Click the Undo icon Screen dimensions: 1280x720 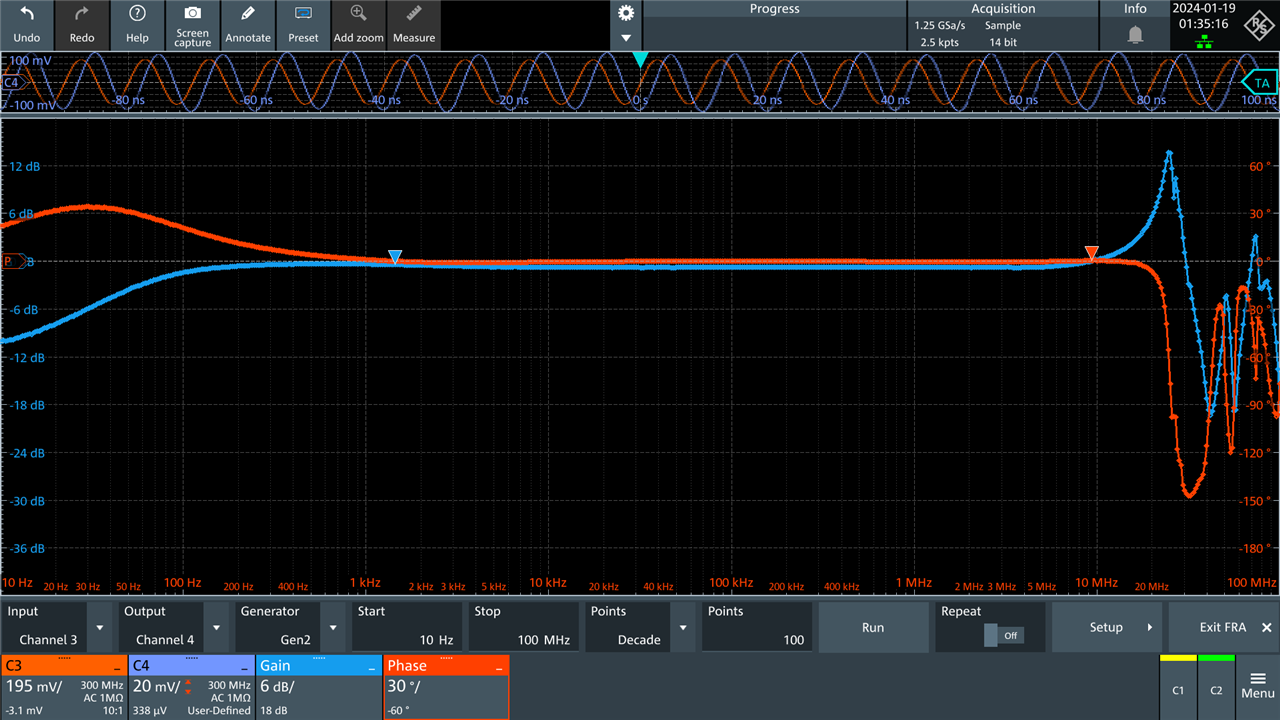[x=27, y=14]
